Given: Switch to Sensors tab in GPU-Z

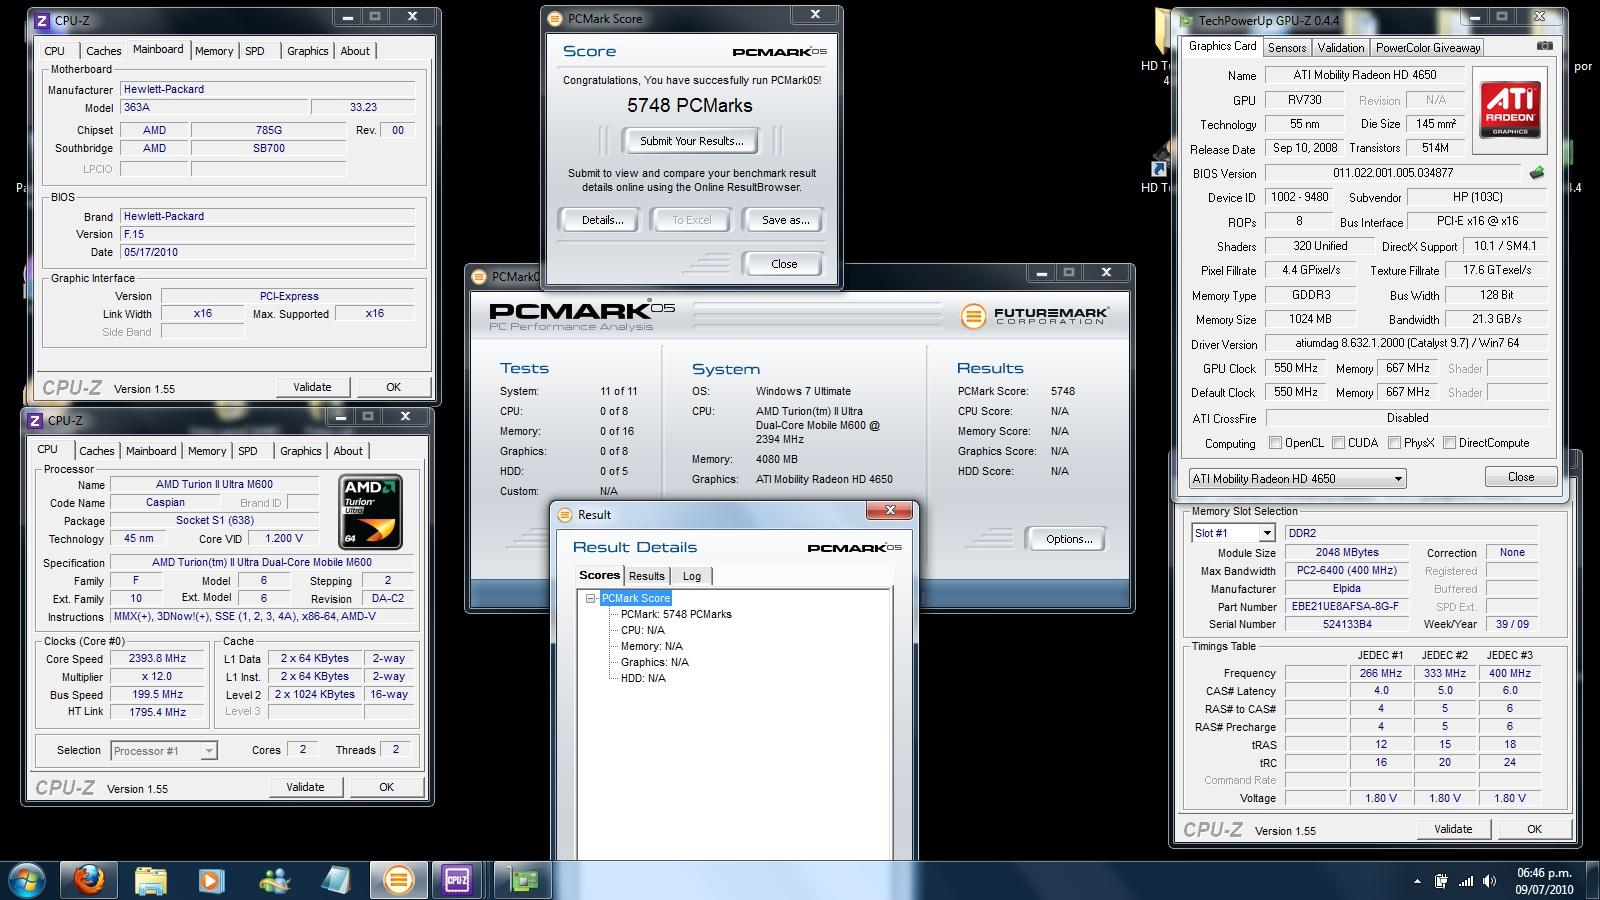Looking at the screenshot, I should tap(1287, 48).
